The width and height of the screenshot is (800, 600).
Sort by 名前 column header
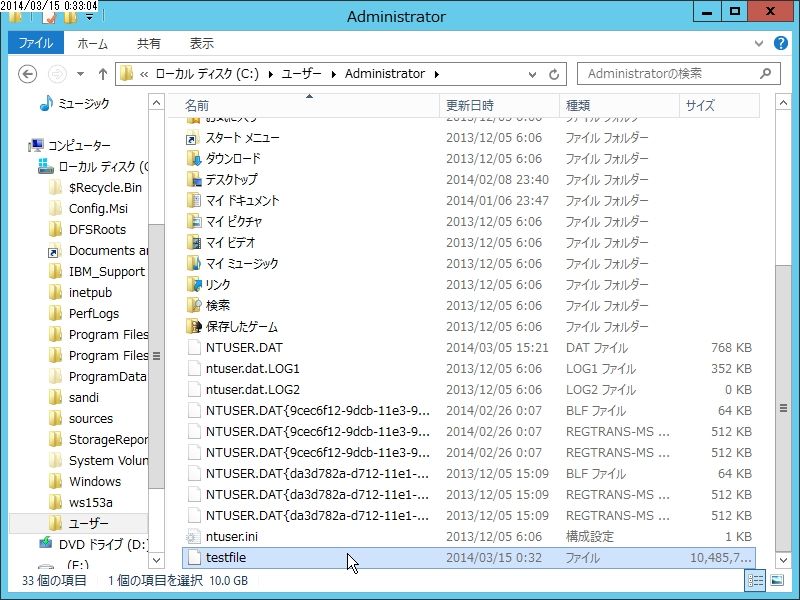click(304, 106)
